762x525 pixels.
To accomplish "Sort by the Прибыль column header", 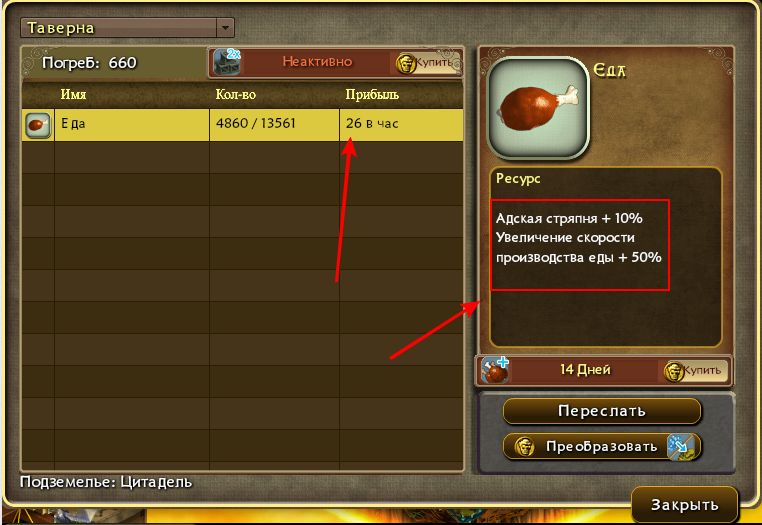I will click(x=372, y=94).
